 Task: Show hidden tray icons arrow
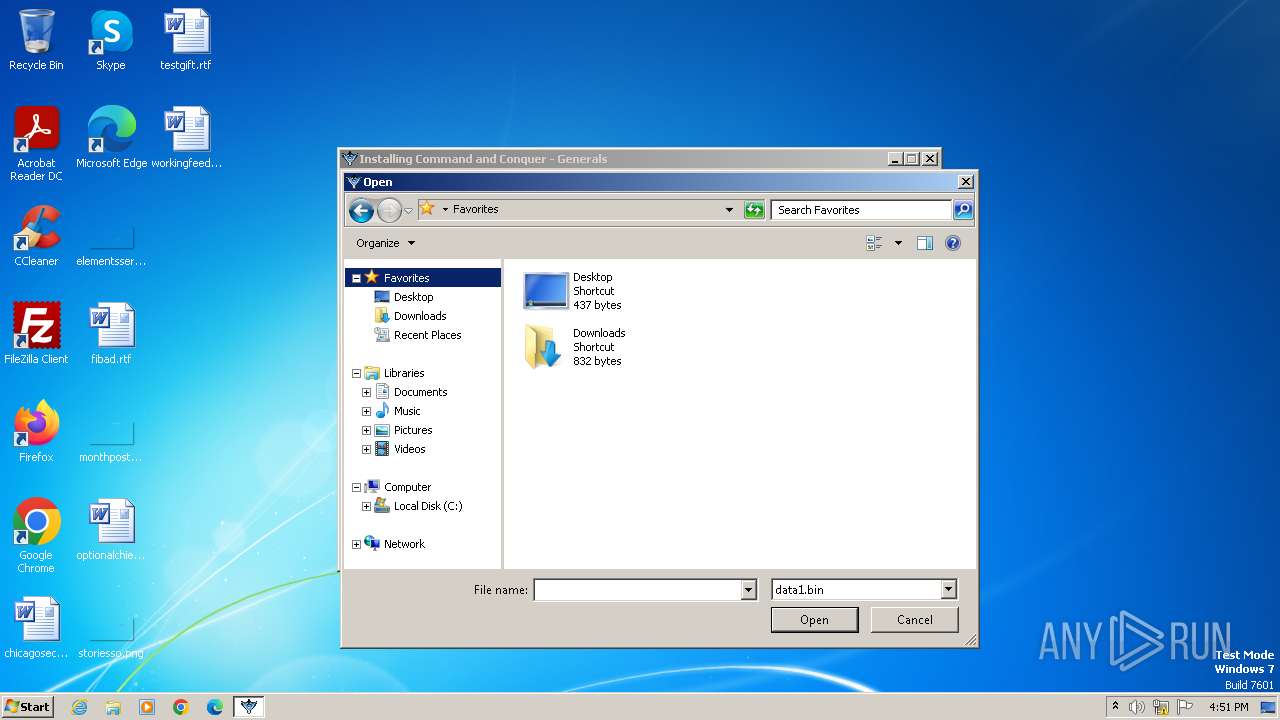(x=1116, y=707)
